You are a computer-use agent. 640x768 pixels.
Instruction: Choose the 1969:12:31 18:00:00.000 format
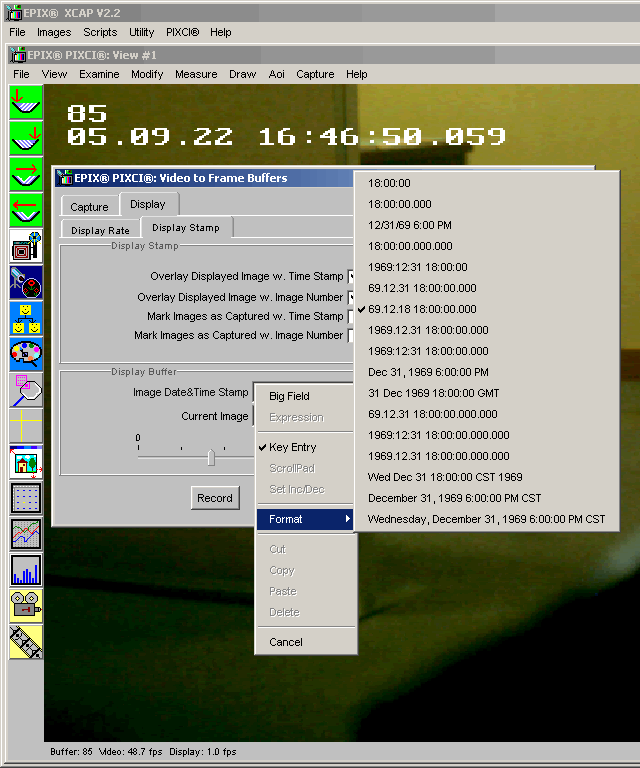[x=487, y=351]
